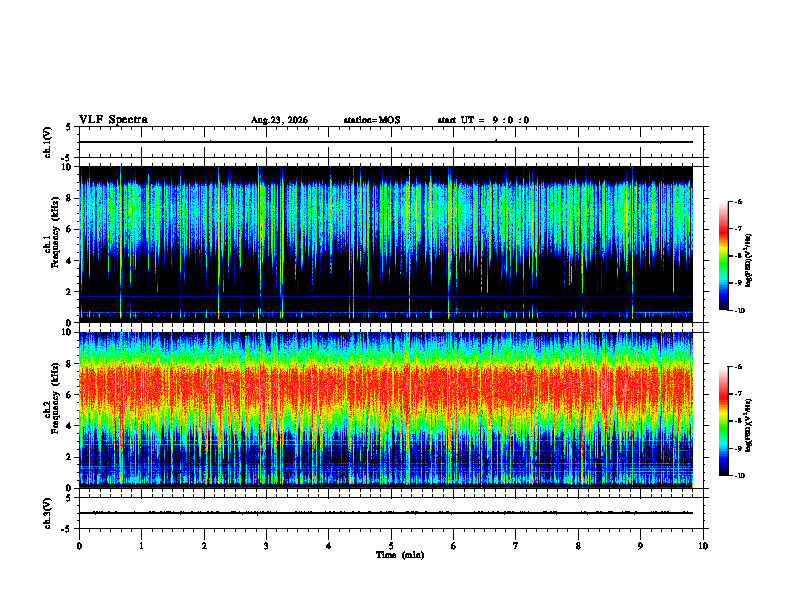Click the time axis tick label "7"
The height and width of the screenshot is (612, 792).
tap(516, 546)
